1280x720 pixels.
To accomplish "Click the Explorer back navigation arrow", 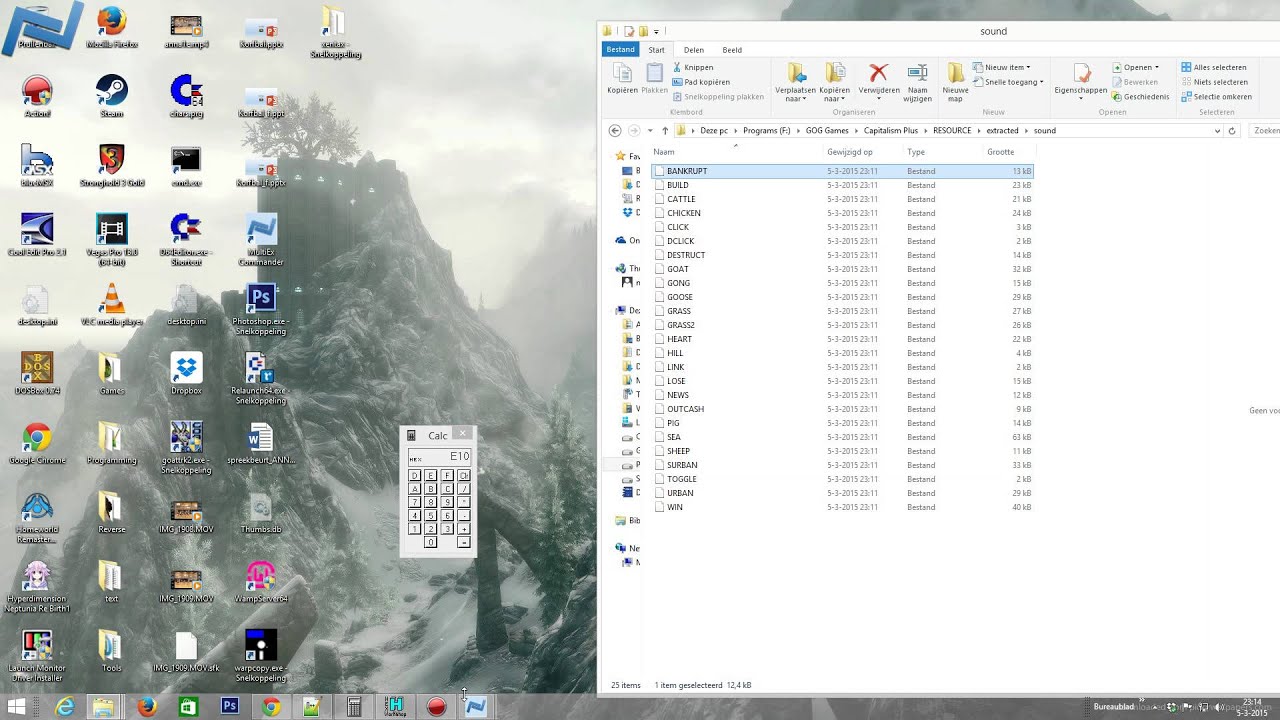I will tap(615, 131).
